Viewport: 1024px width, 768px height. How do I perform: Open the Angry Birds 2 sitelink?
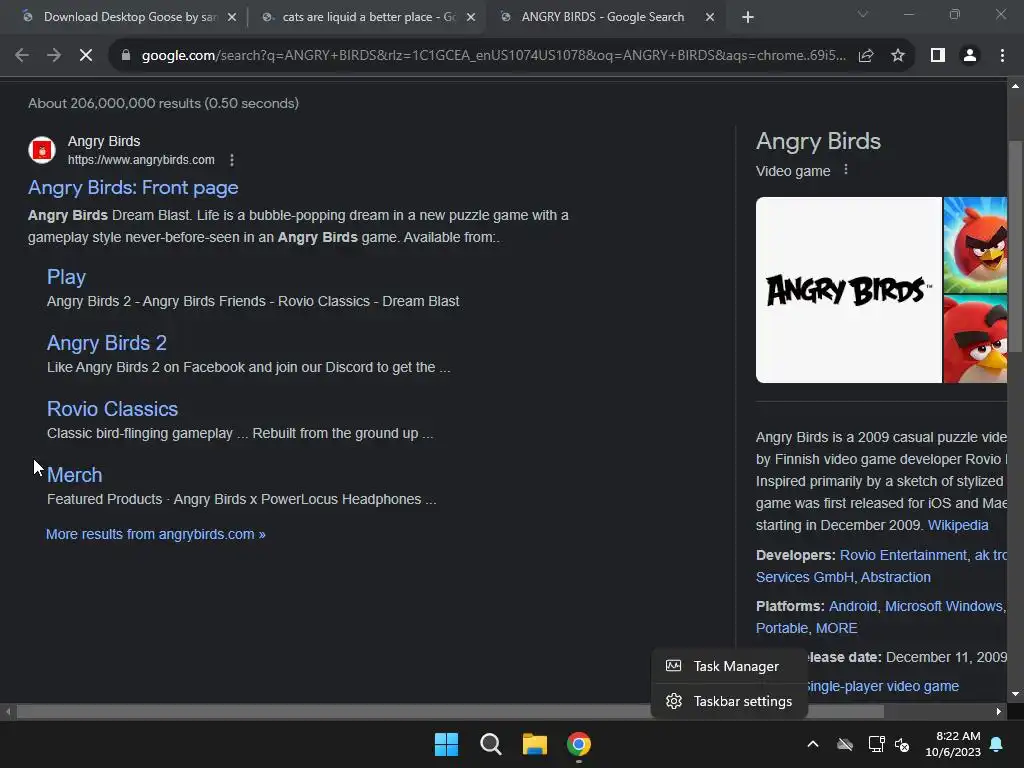[106, 343]
